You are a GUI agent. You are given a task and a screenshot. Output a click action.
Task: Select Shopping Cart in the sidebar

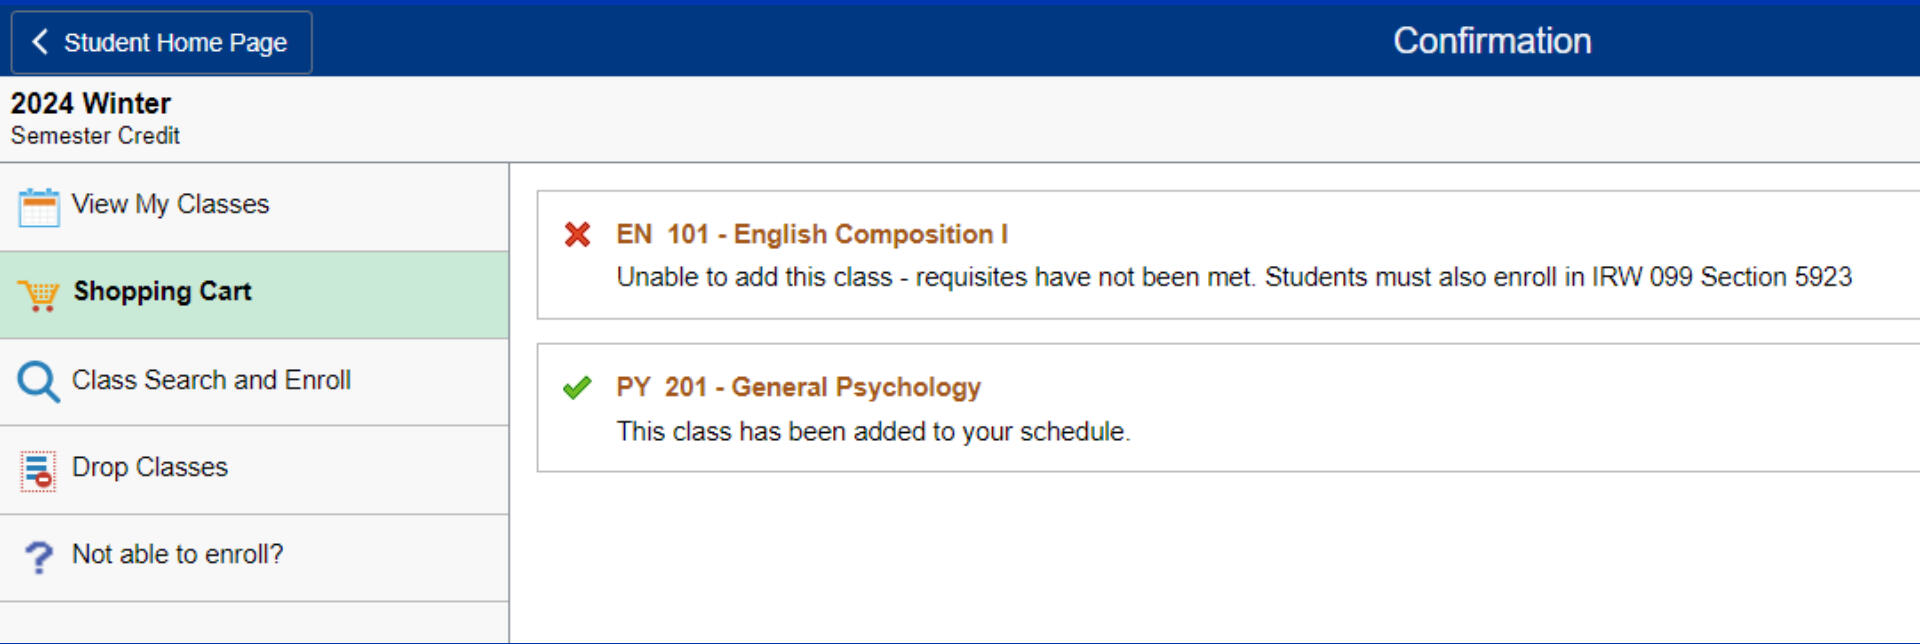tap(162, 292)
